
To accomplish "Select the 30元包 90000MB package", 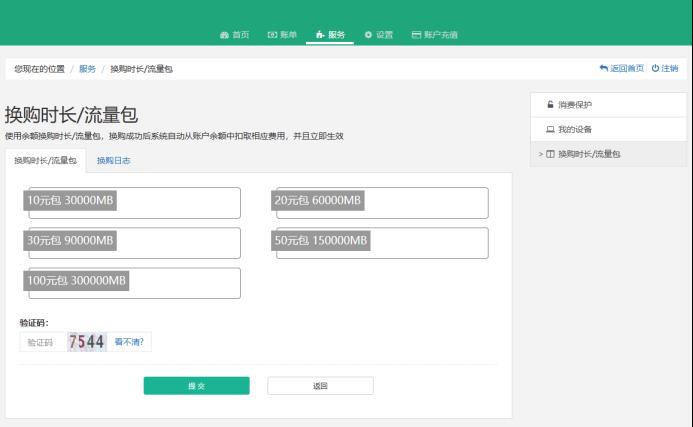I will click(133, 242).
